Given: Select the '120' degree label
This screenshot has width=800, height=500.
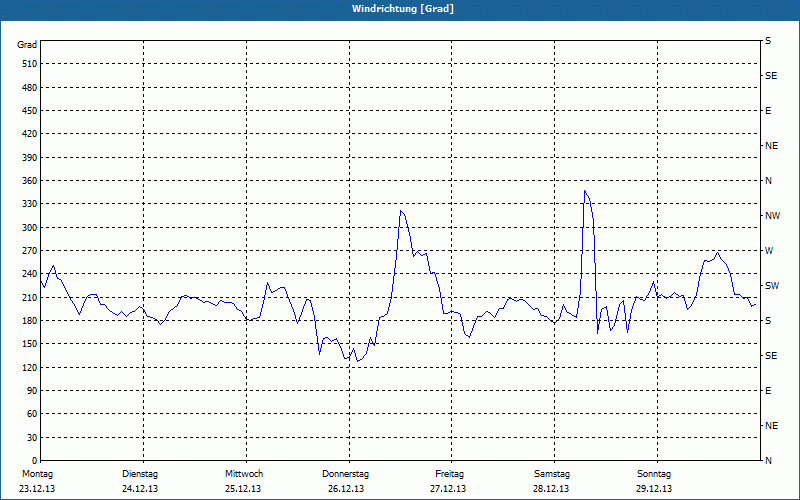Looking at the screenshot, I should tap(30, 367).
